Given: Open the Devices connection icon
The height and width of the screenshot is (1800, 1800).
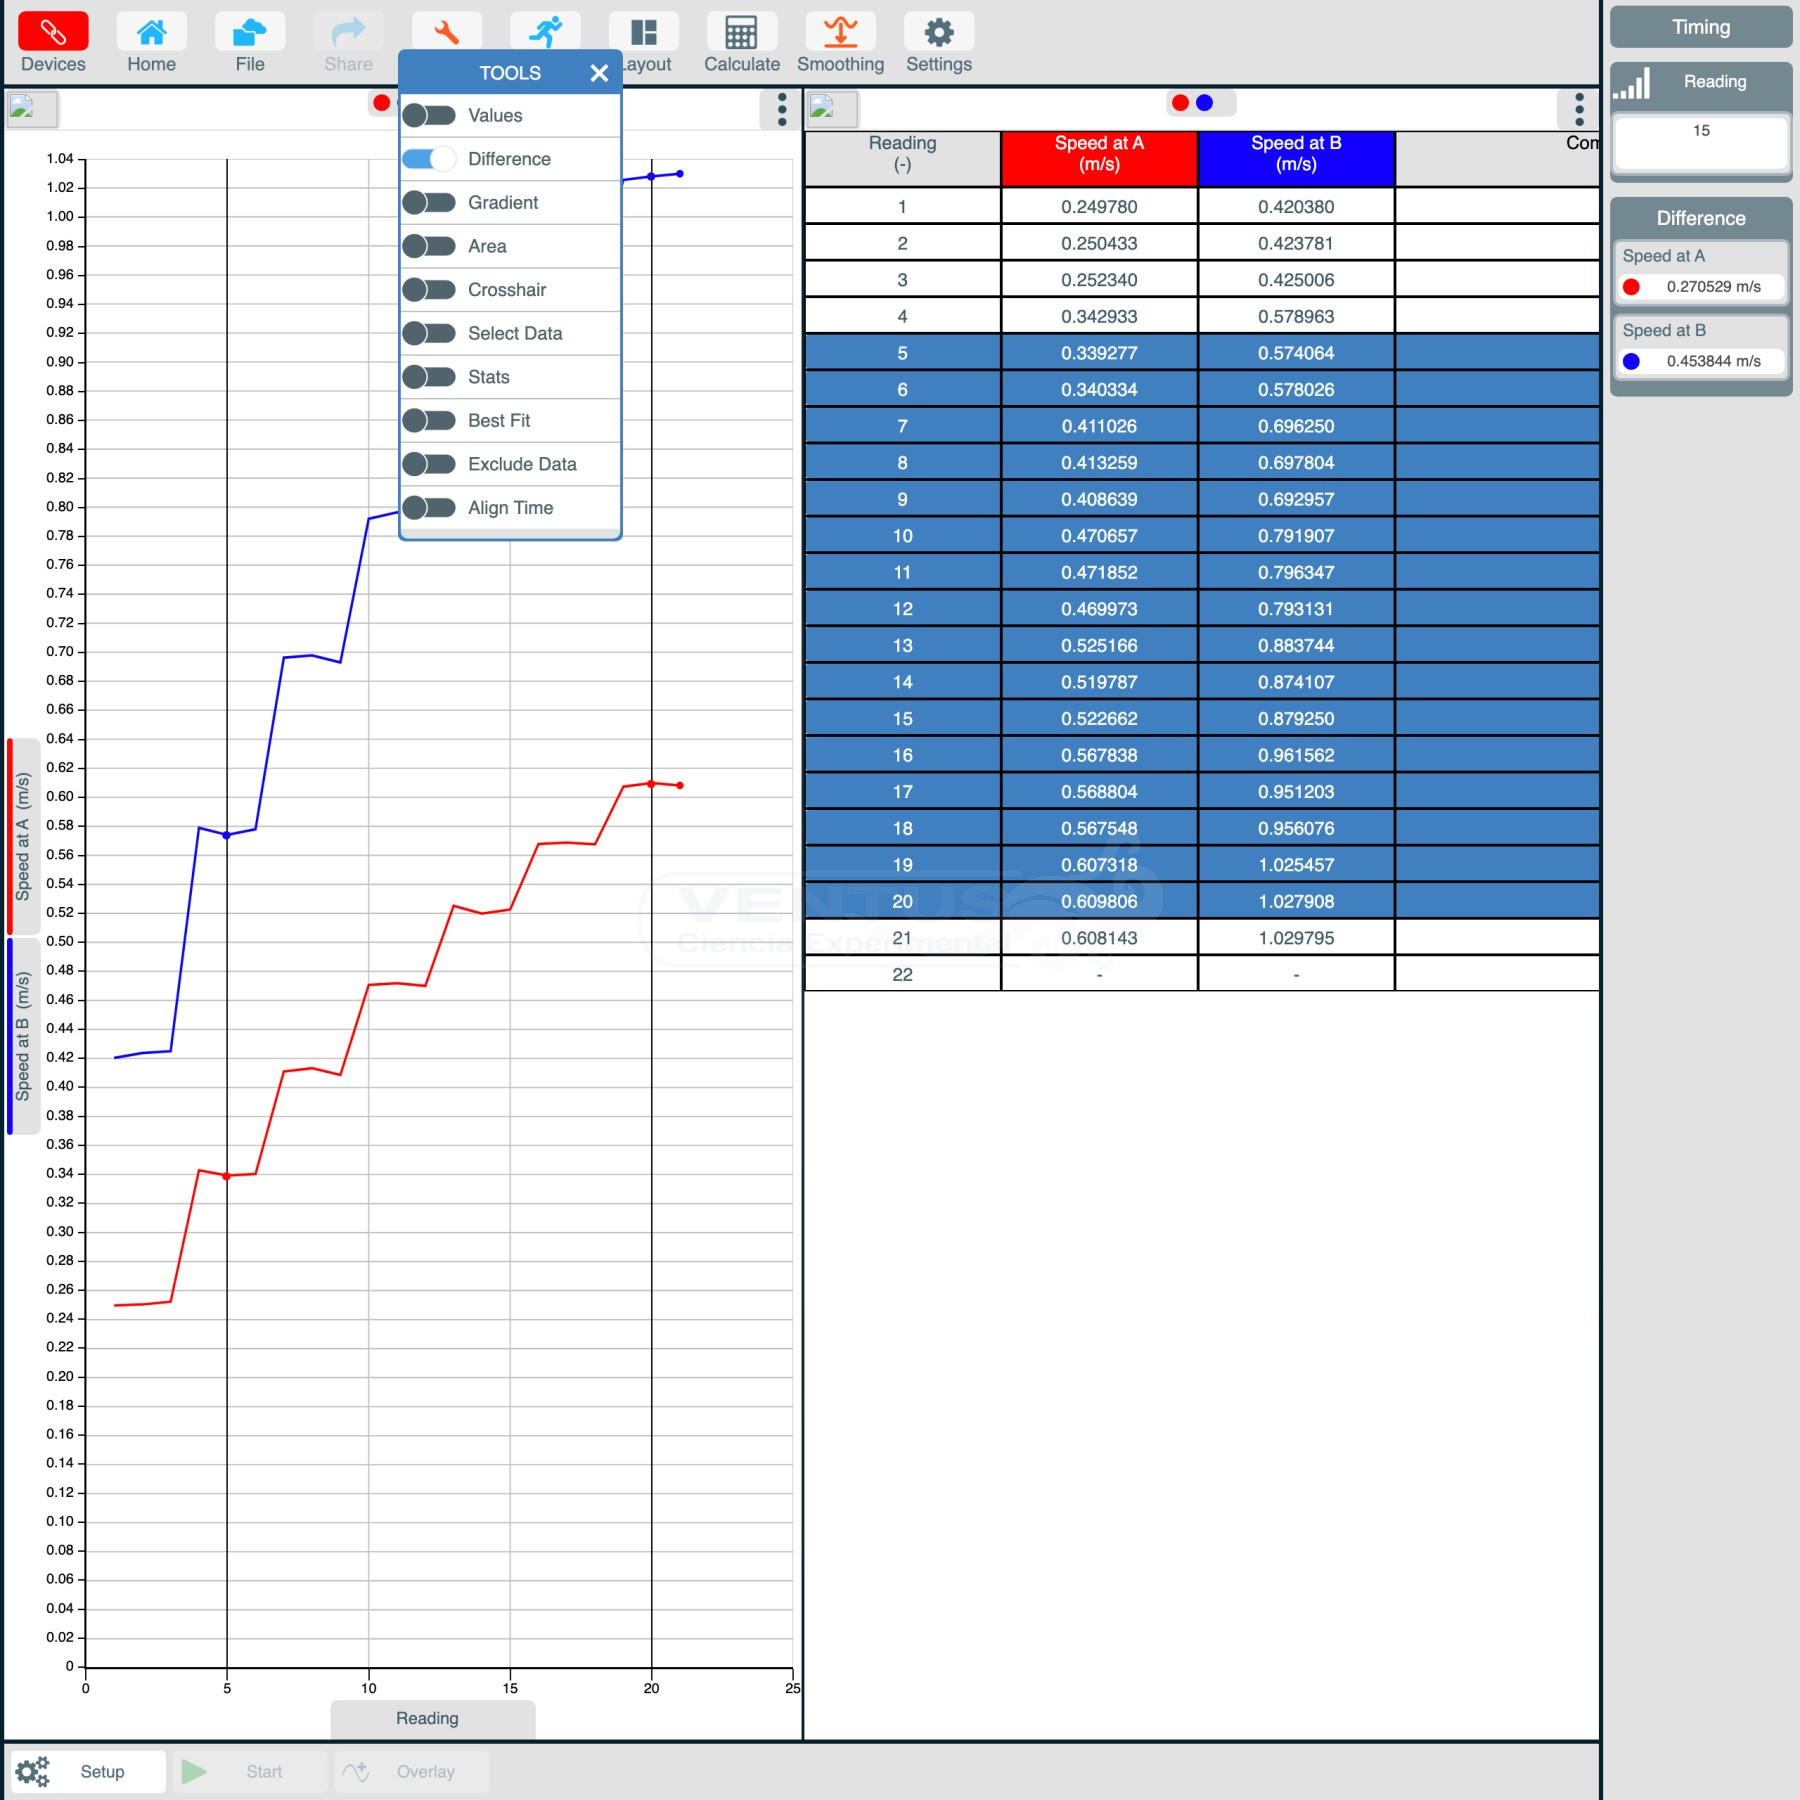Looking at the screenshot, I should pos(53,33).
